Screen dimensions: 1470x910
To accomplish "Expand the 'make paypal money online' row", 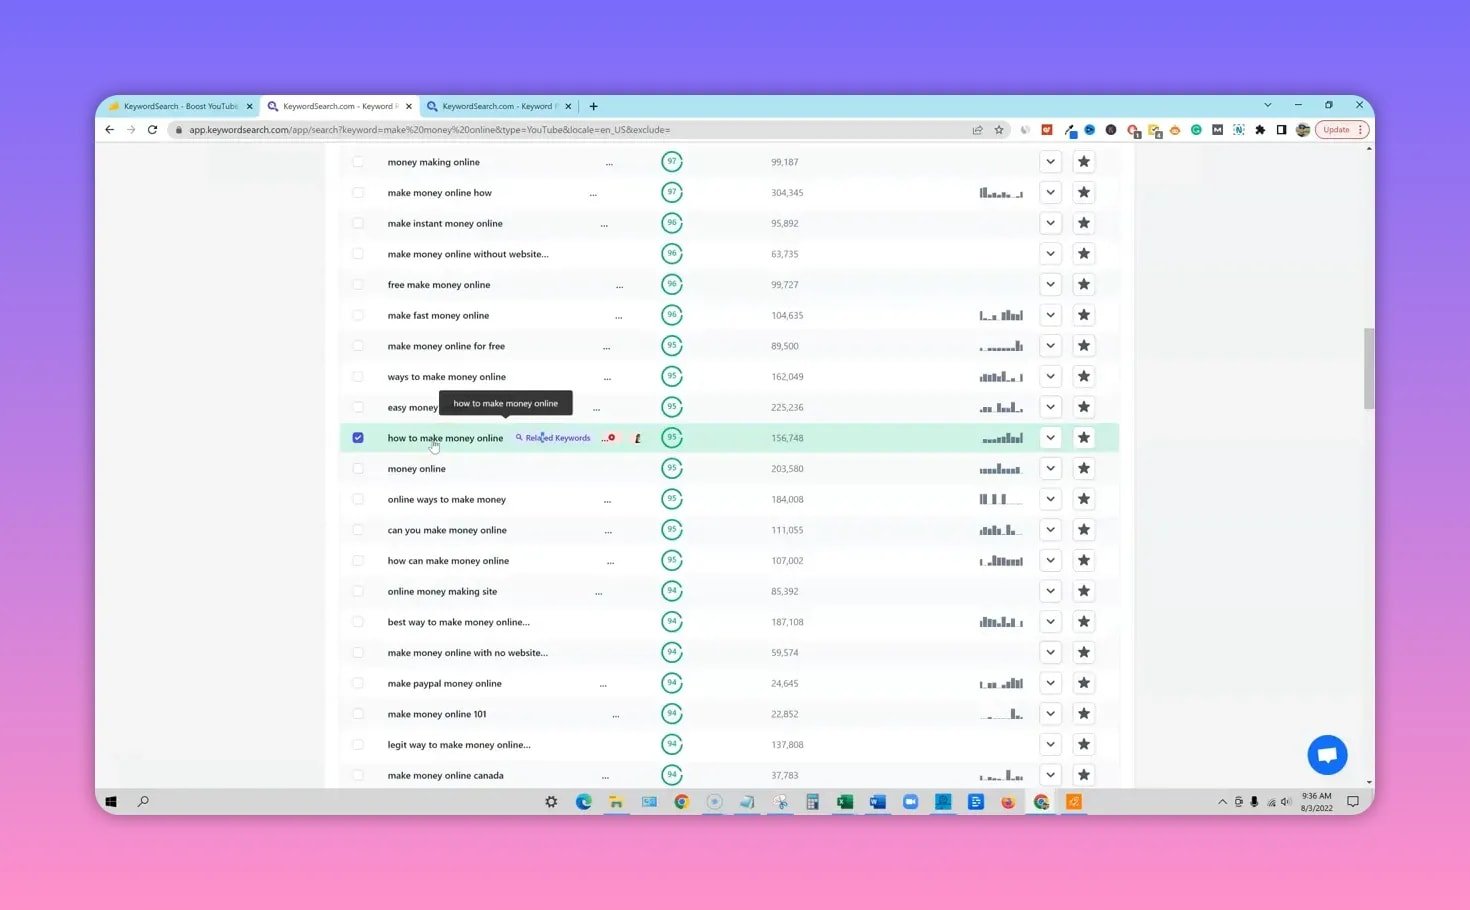I will point(1050,683).
